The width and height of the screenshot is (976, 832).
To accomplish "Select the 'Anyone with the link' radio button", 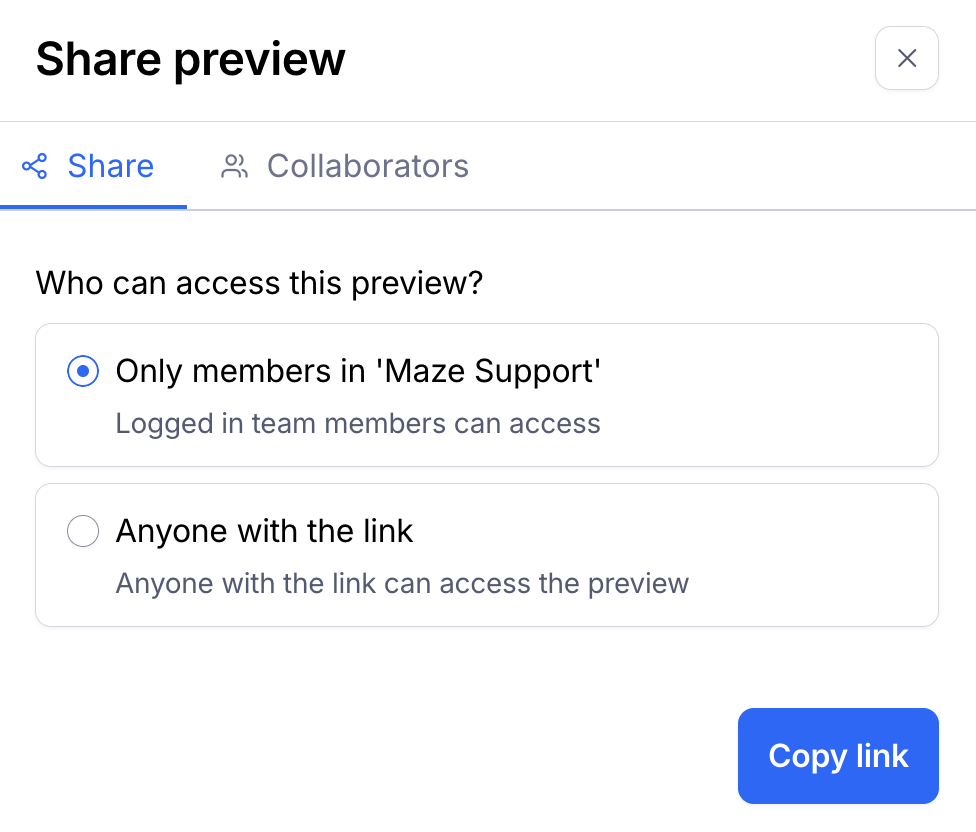I will 83,531.
